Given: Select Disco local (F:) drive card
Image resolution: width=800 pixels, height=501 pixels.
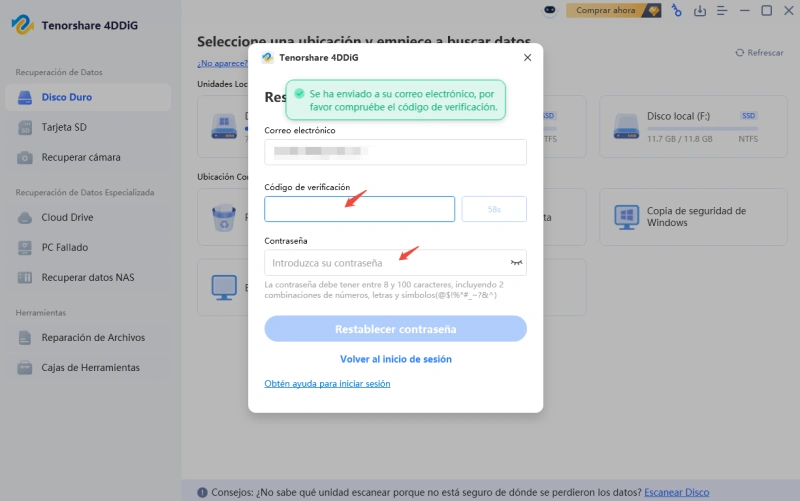Looking at the screenshot, I should pos(693,127).
